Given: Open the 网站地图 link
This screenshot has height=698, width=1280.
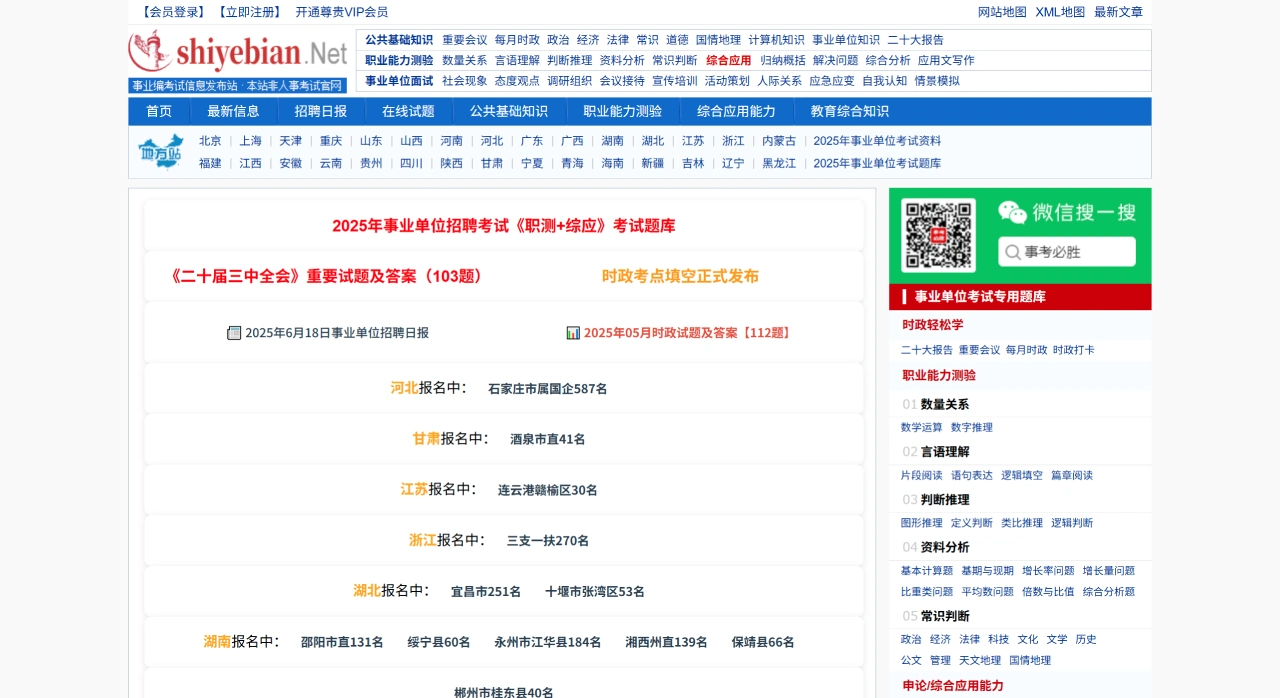Looking at the screenshot, I should (1002, 12).
